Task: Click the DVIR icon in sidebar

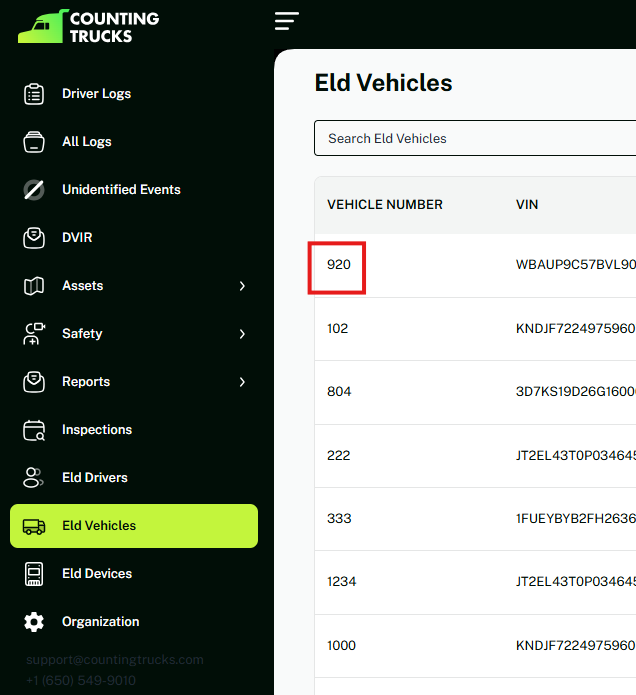Action: [34, 238]
